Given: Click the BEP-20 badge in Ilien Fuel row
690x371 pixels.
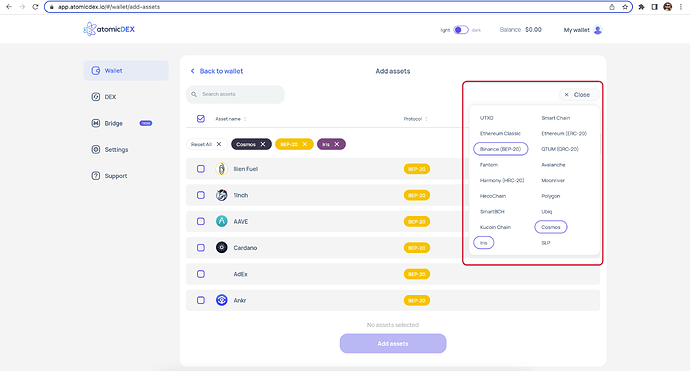Looking at the screenshot, I should point(417,169).
